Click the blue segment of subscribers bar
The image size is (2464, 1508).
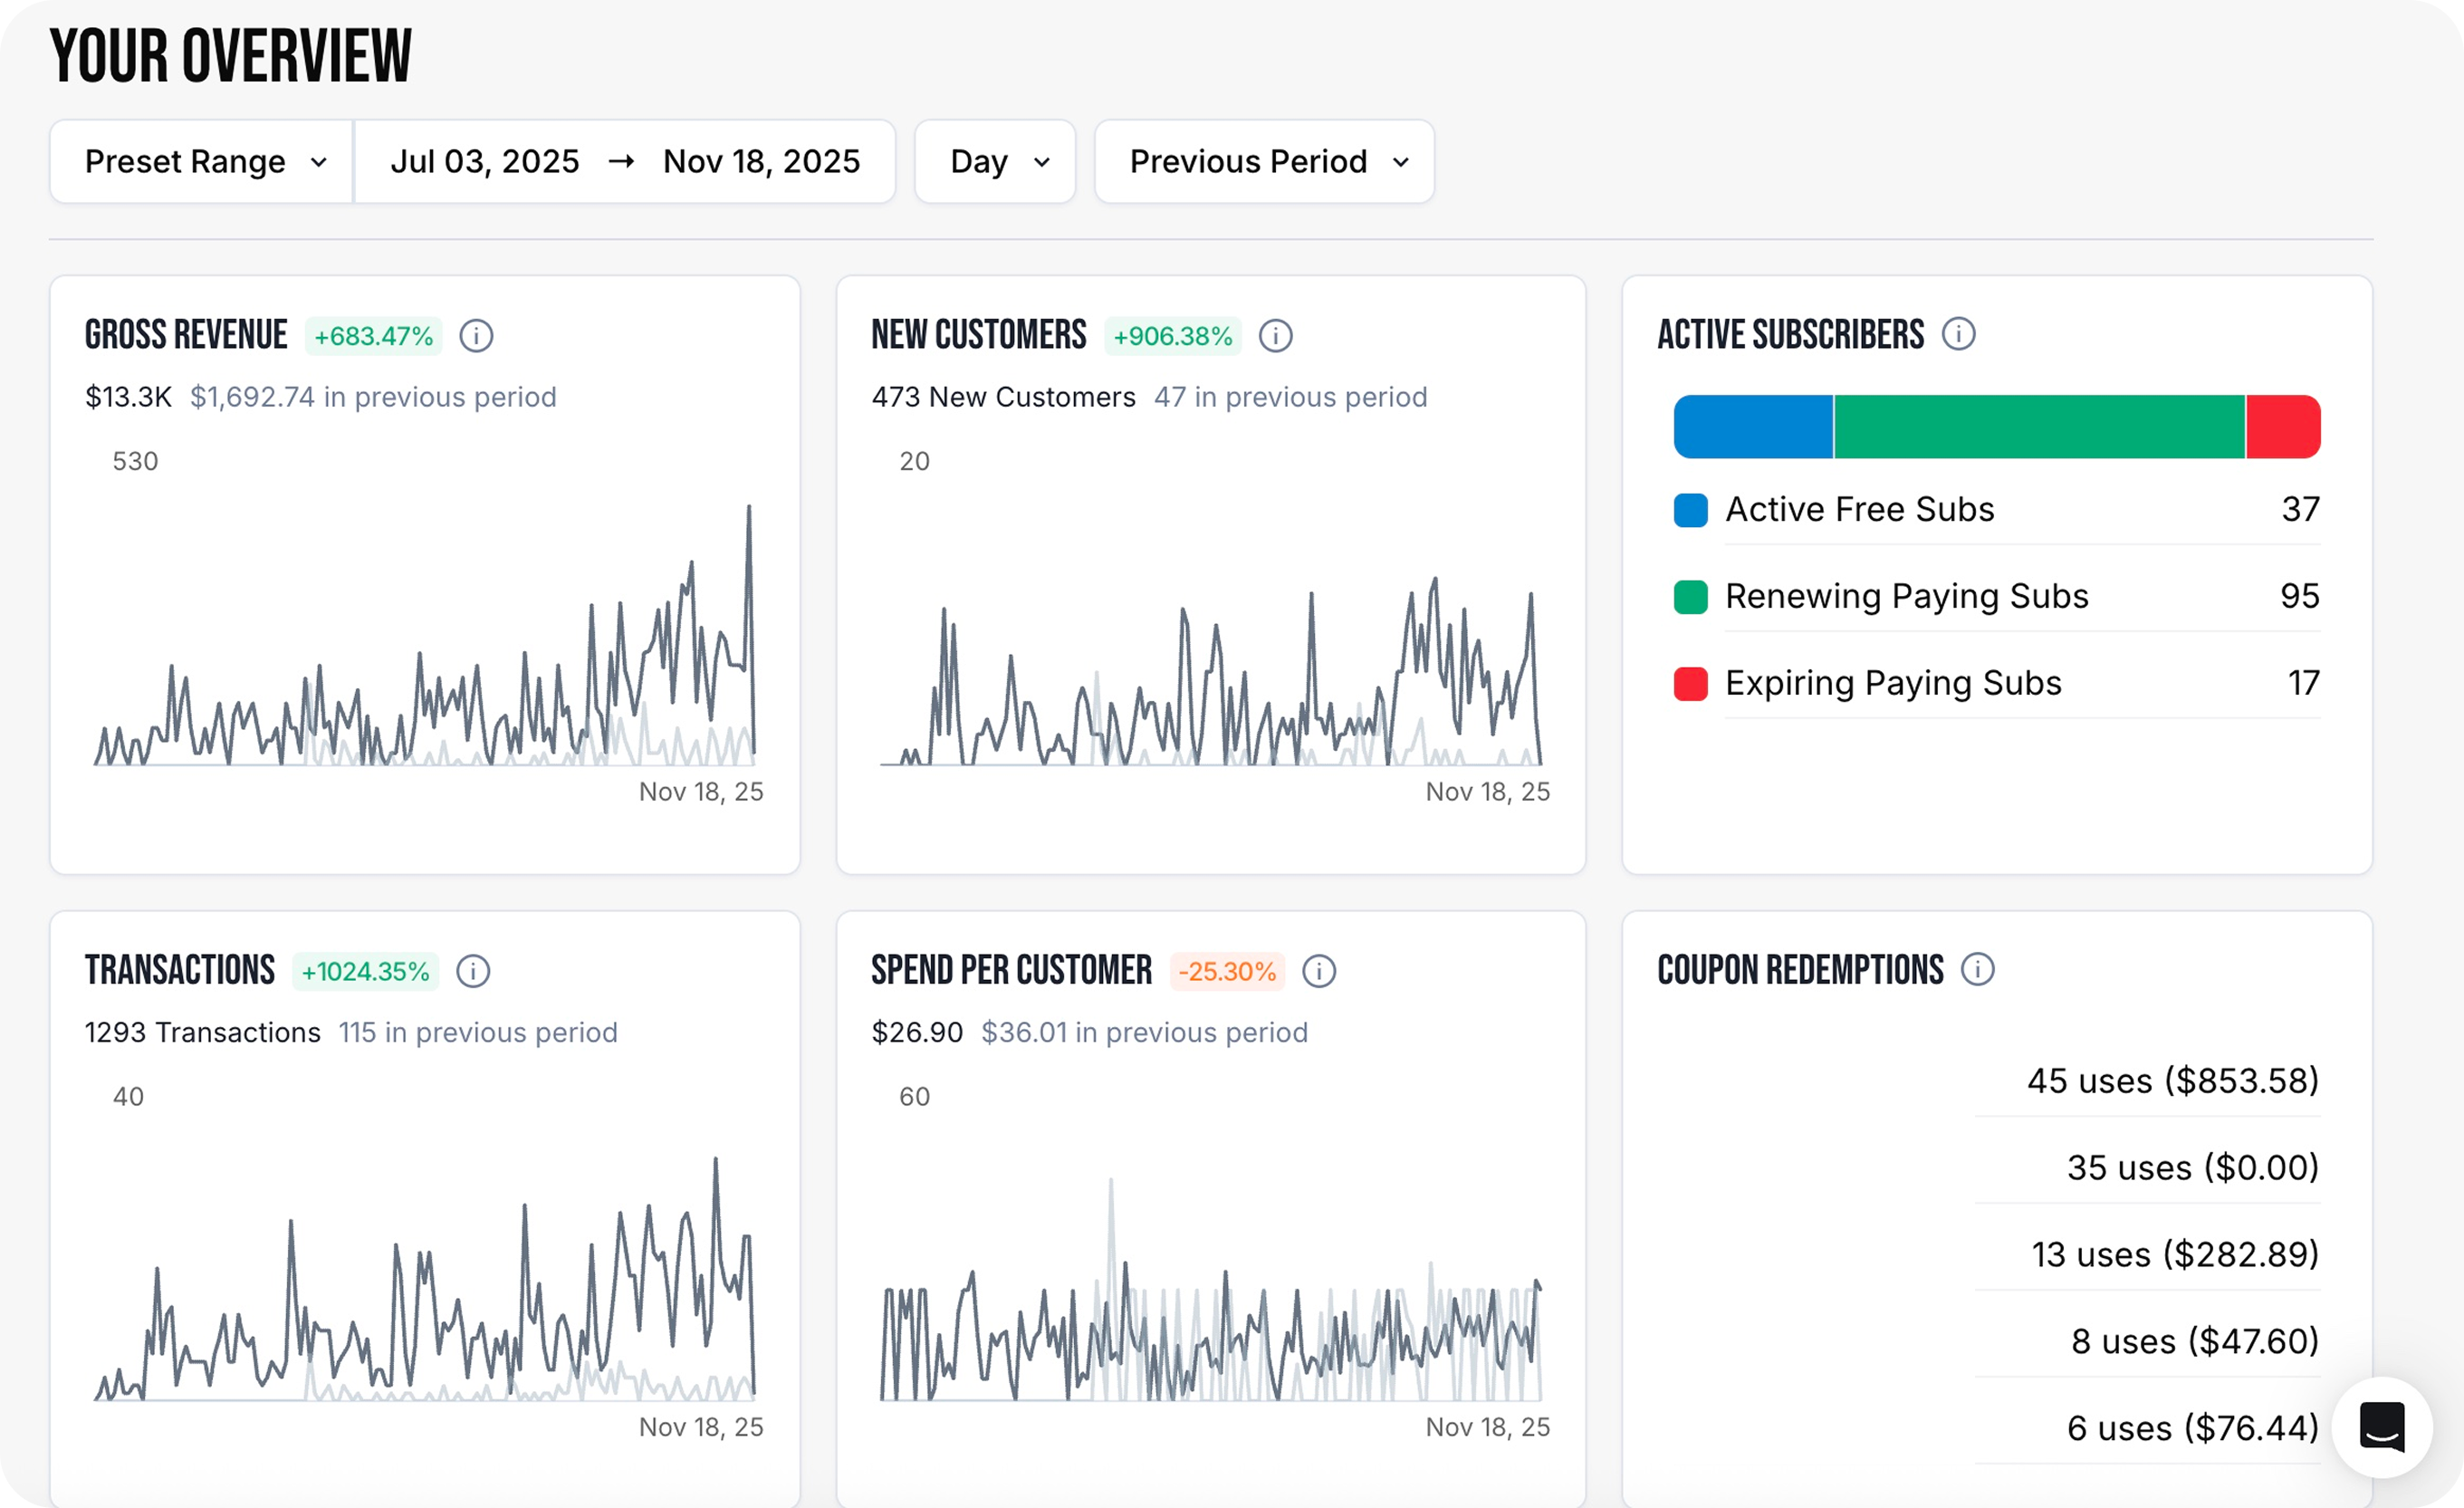click(1753, 427)
